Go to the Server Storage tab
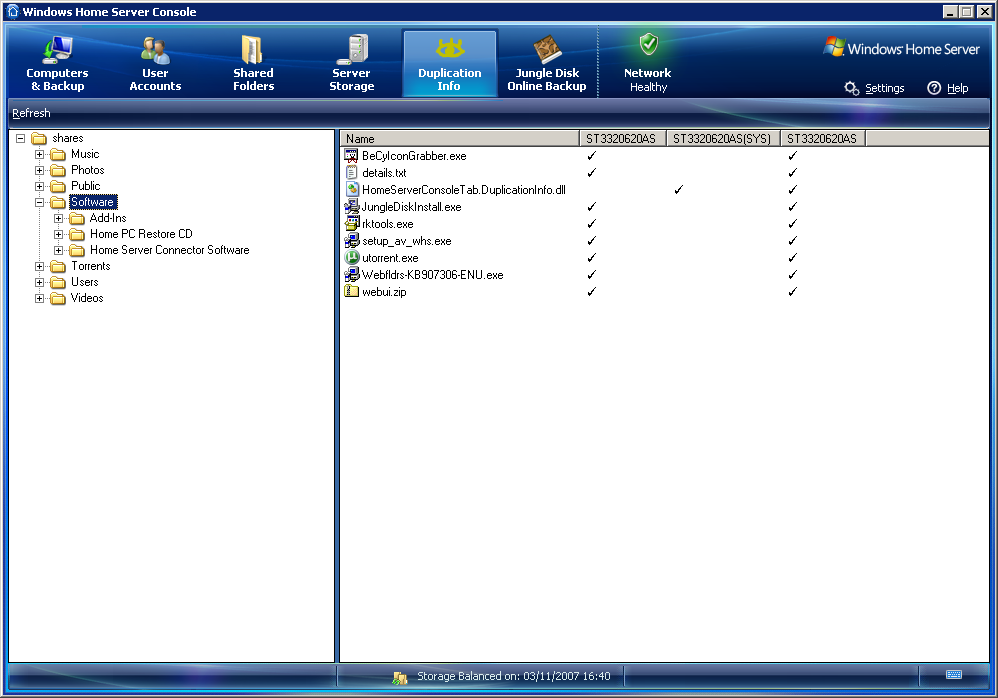 (351, 64)
